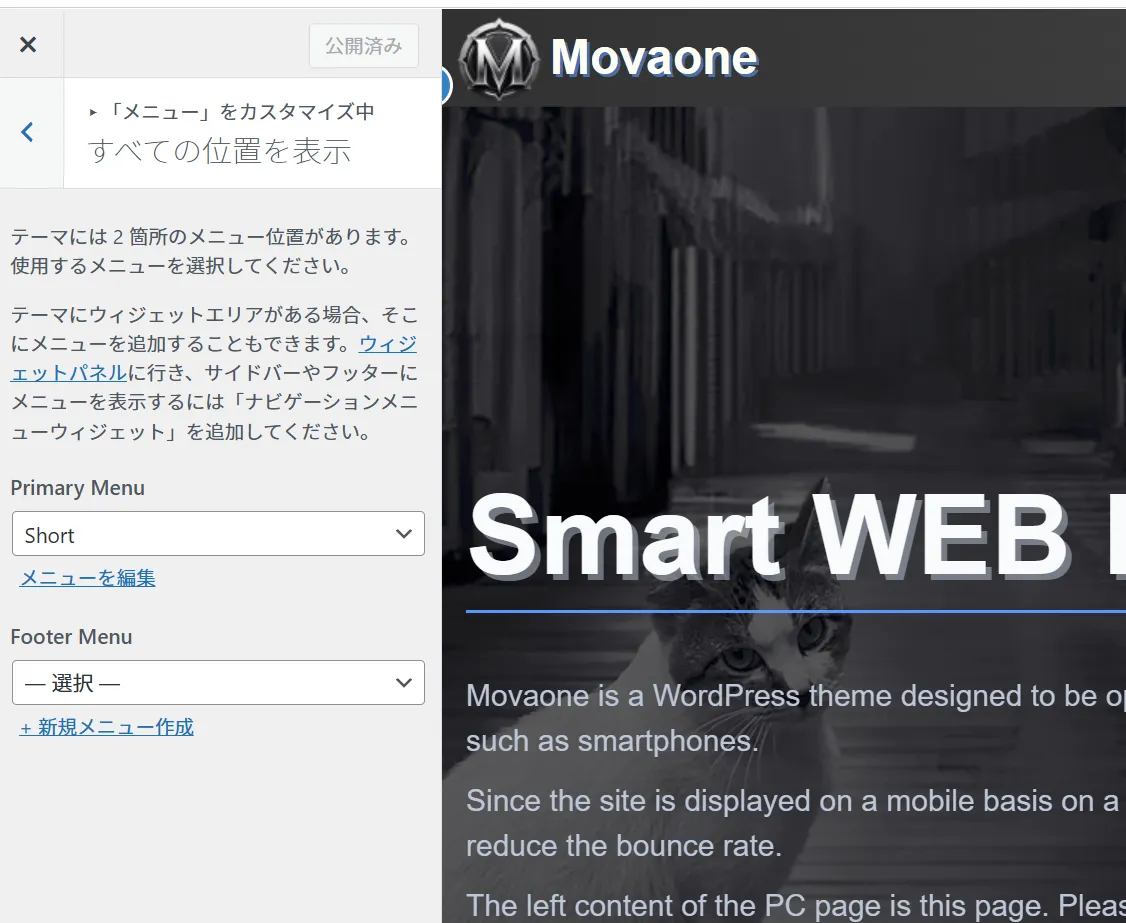Click the Movaone round M logo
Viewport: 1126px width, 923px height.
pyautogui.click(x=499, y=59)
